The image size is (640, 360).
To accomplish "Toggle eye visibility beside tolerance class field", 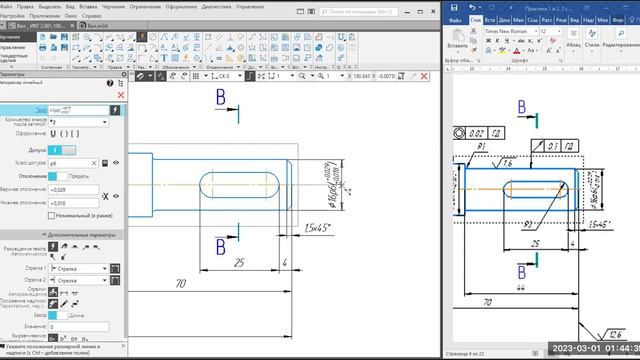I will (116, 163).
